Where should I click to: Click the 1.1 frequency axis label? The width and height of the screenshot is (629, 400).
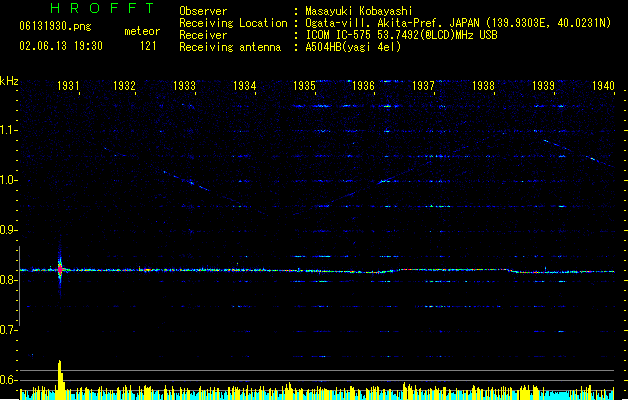(9, 130)
